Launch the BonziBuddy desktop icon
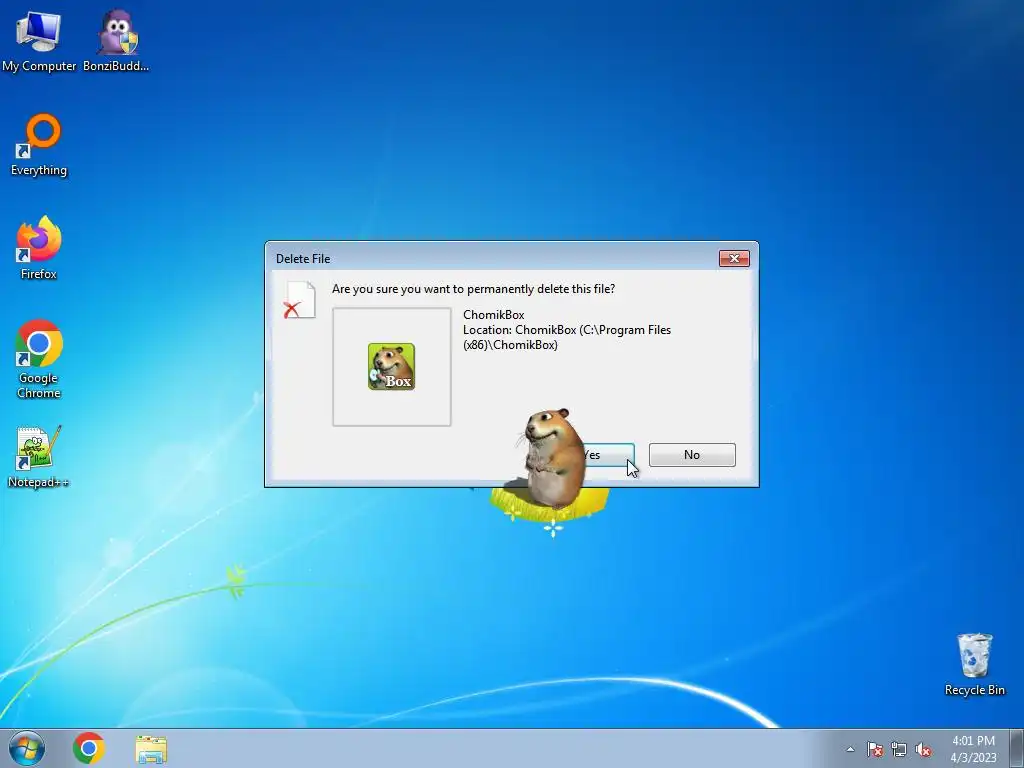Viewport: 1024px width, 768px height. click(x=116, y=40)
